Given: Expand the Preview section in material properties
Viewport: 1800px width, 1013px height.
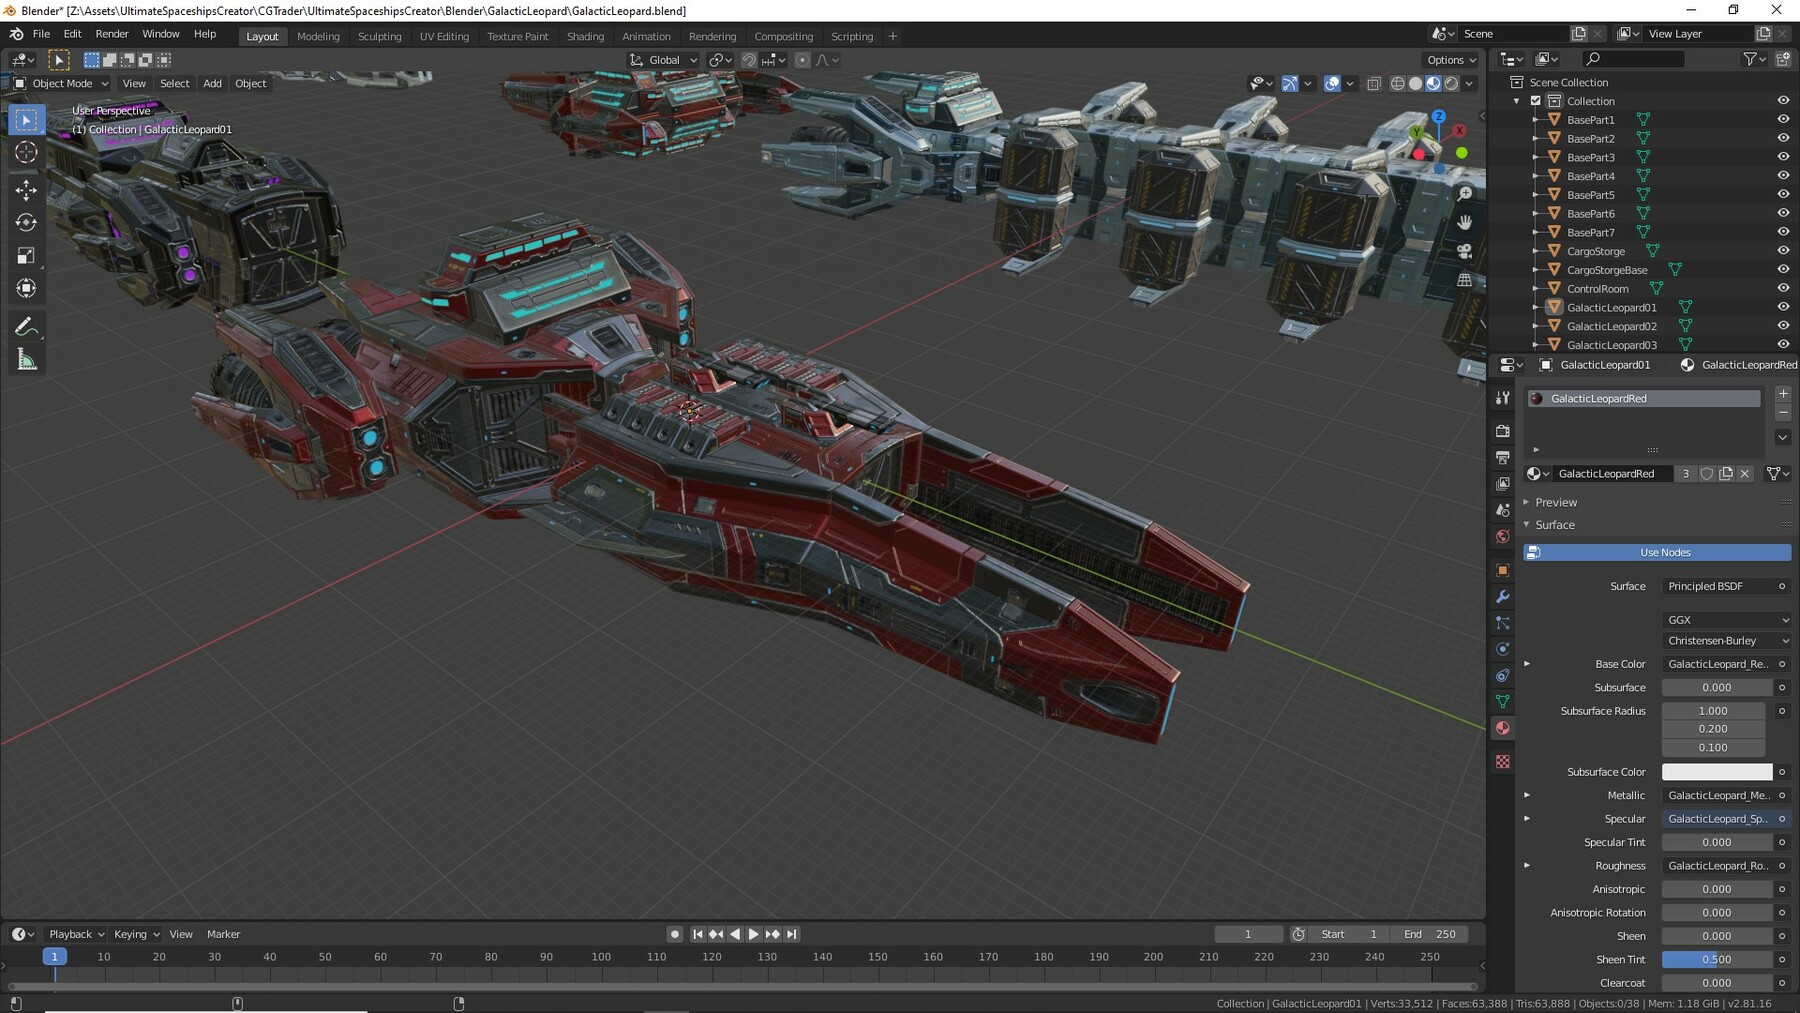Looking at the screenshot, I should tap(1556, 502).
